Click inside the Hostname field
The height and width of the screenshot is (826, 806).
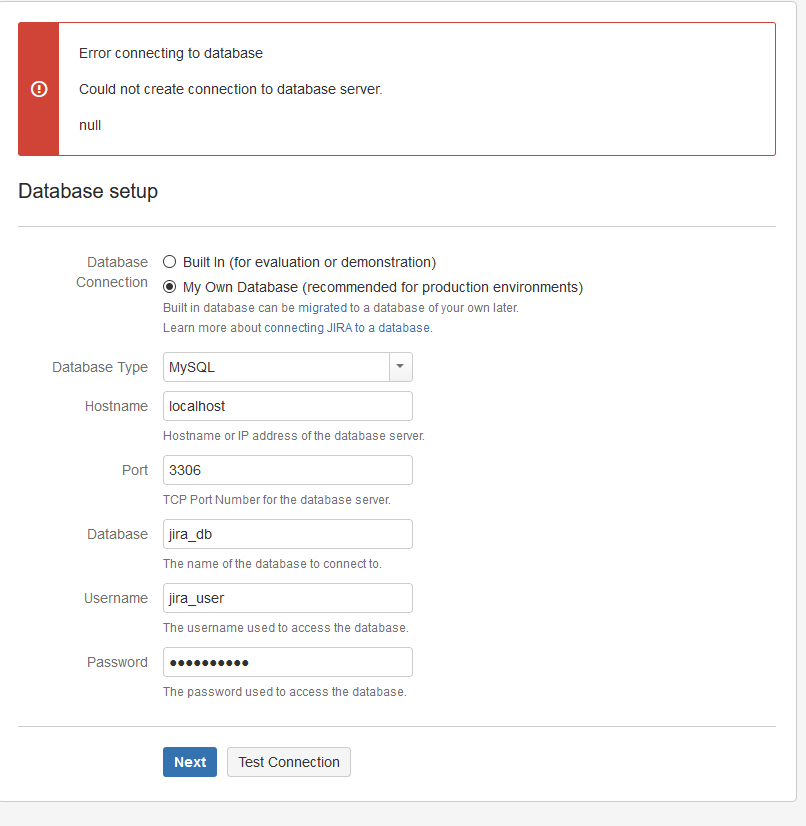click(287, 406)
